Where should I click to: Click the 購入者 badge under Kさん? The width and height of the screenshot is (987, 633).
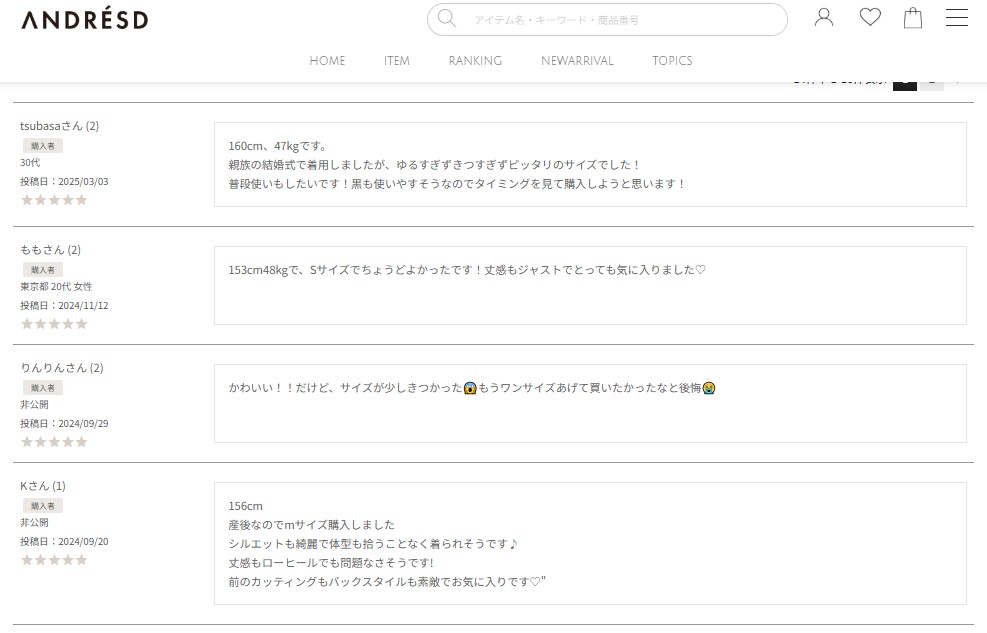(x=42, y=506)
